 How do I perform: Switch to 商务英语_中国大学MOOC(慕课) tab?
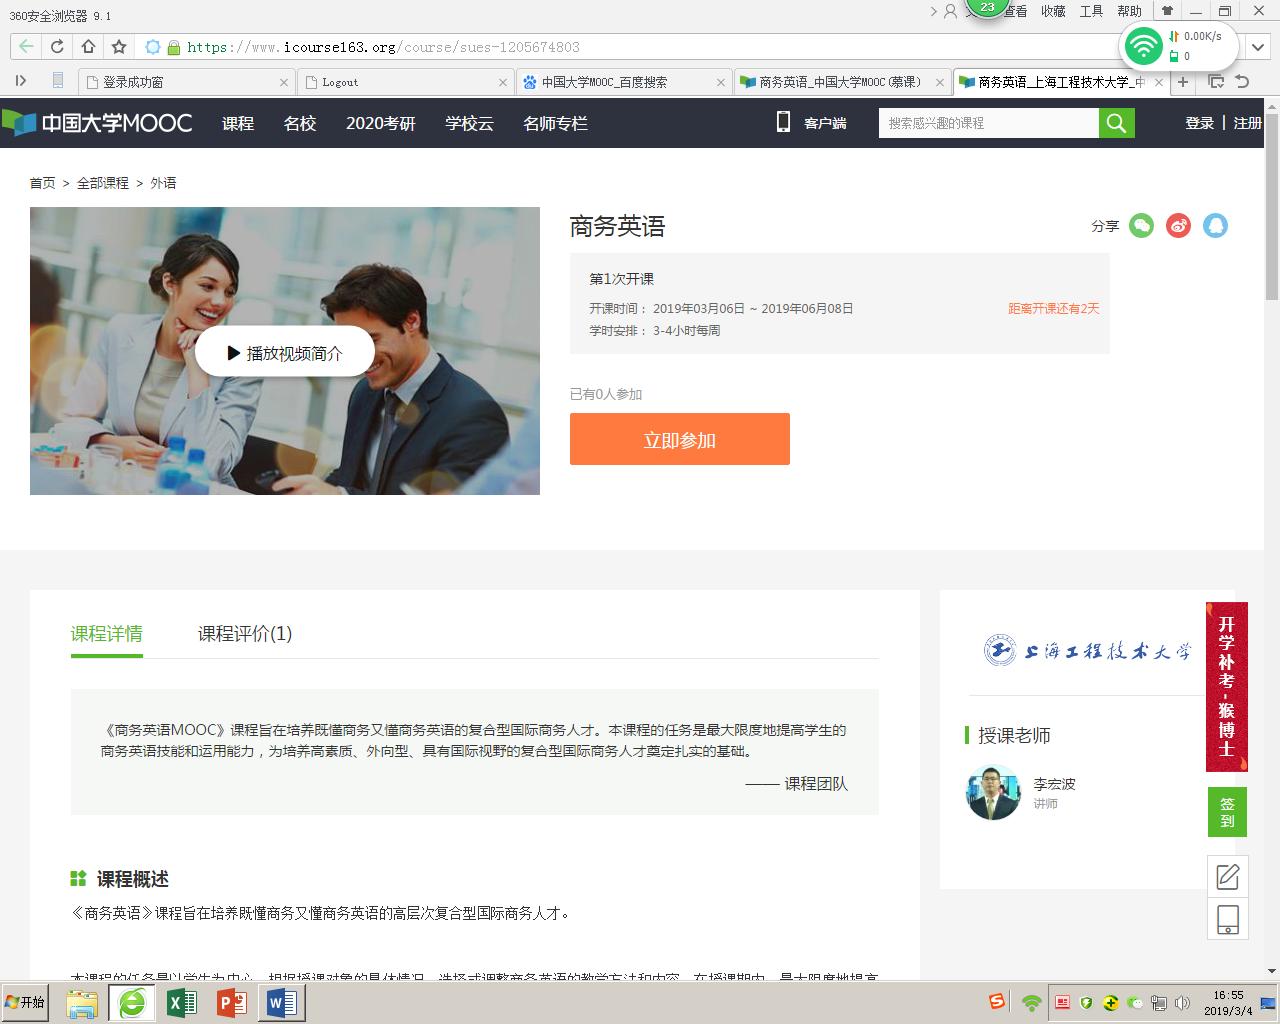(x=842, y=82)
